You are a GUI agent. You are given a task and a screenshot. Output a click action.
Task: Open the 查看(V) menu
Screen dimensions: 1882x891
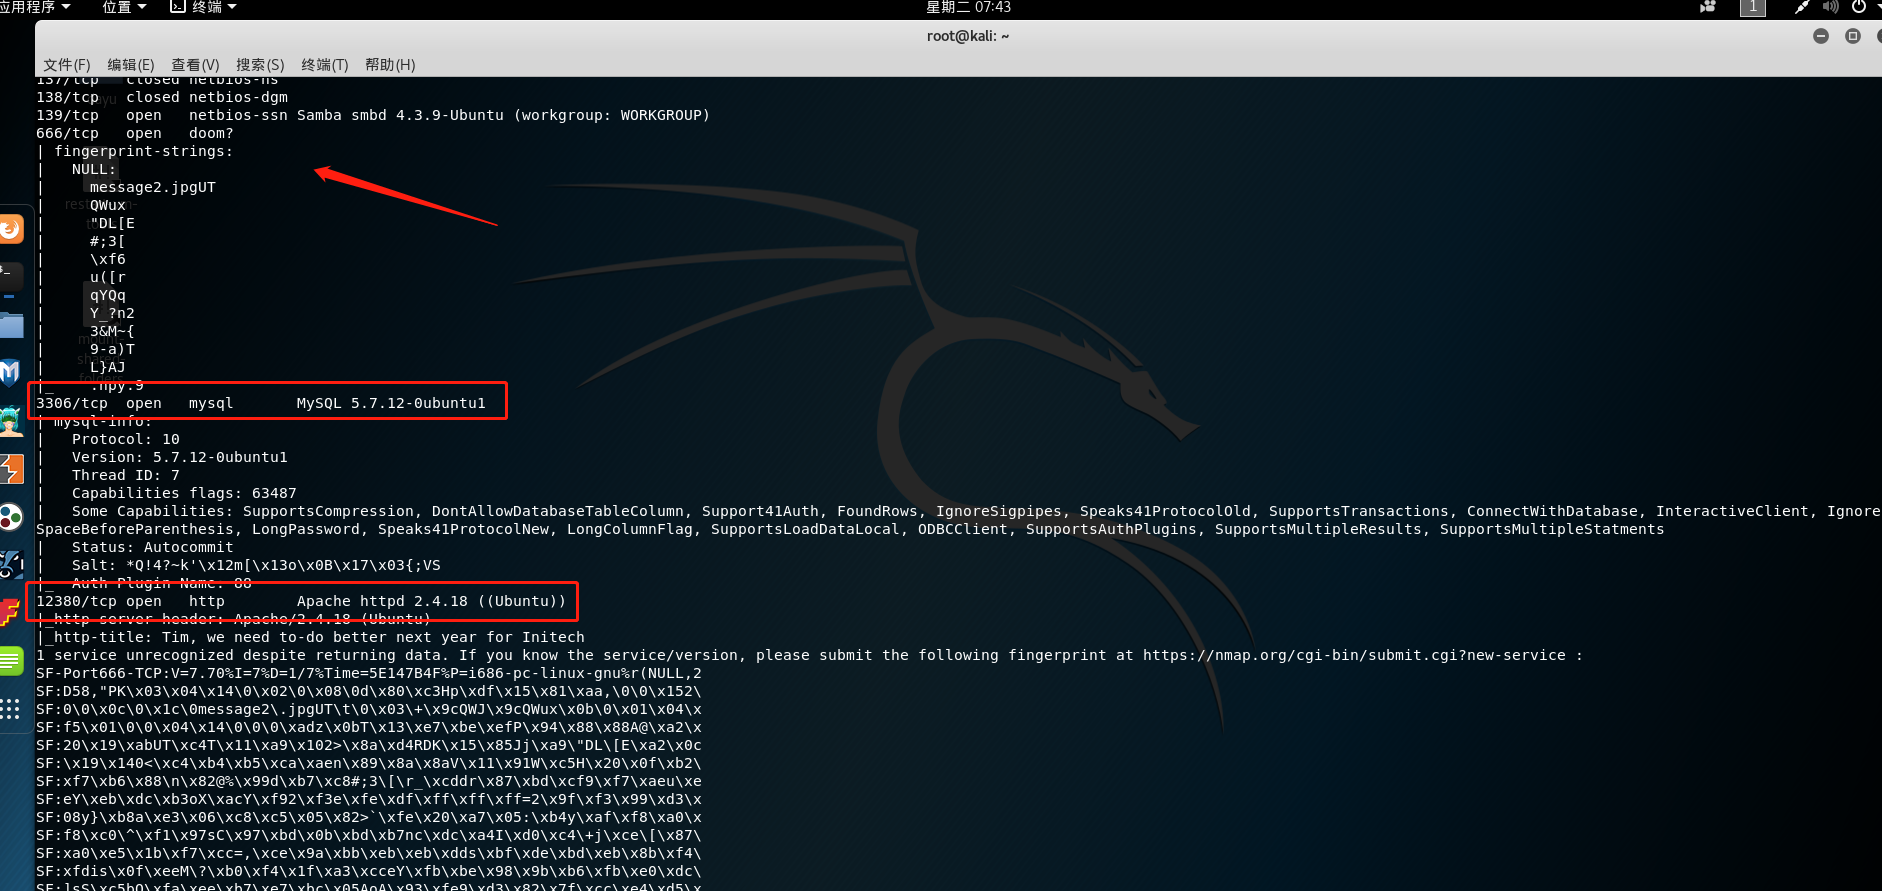[195, 65]
